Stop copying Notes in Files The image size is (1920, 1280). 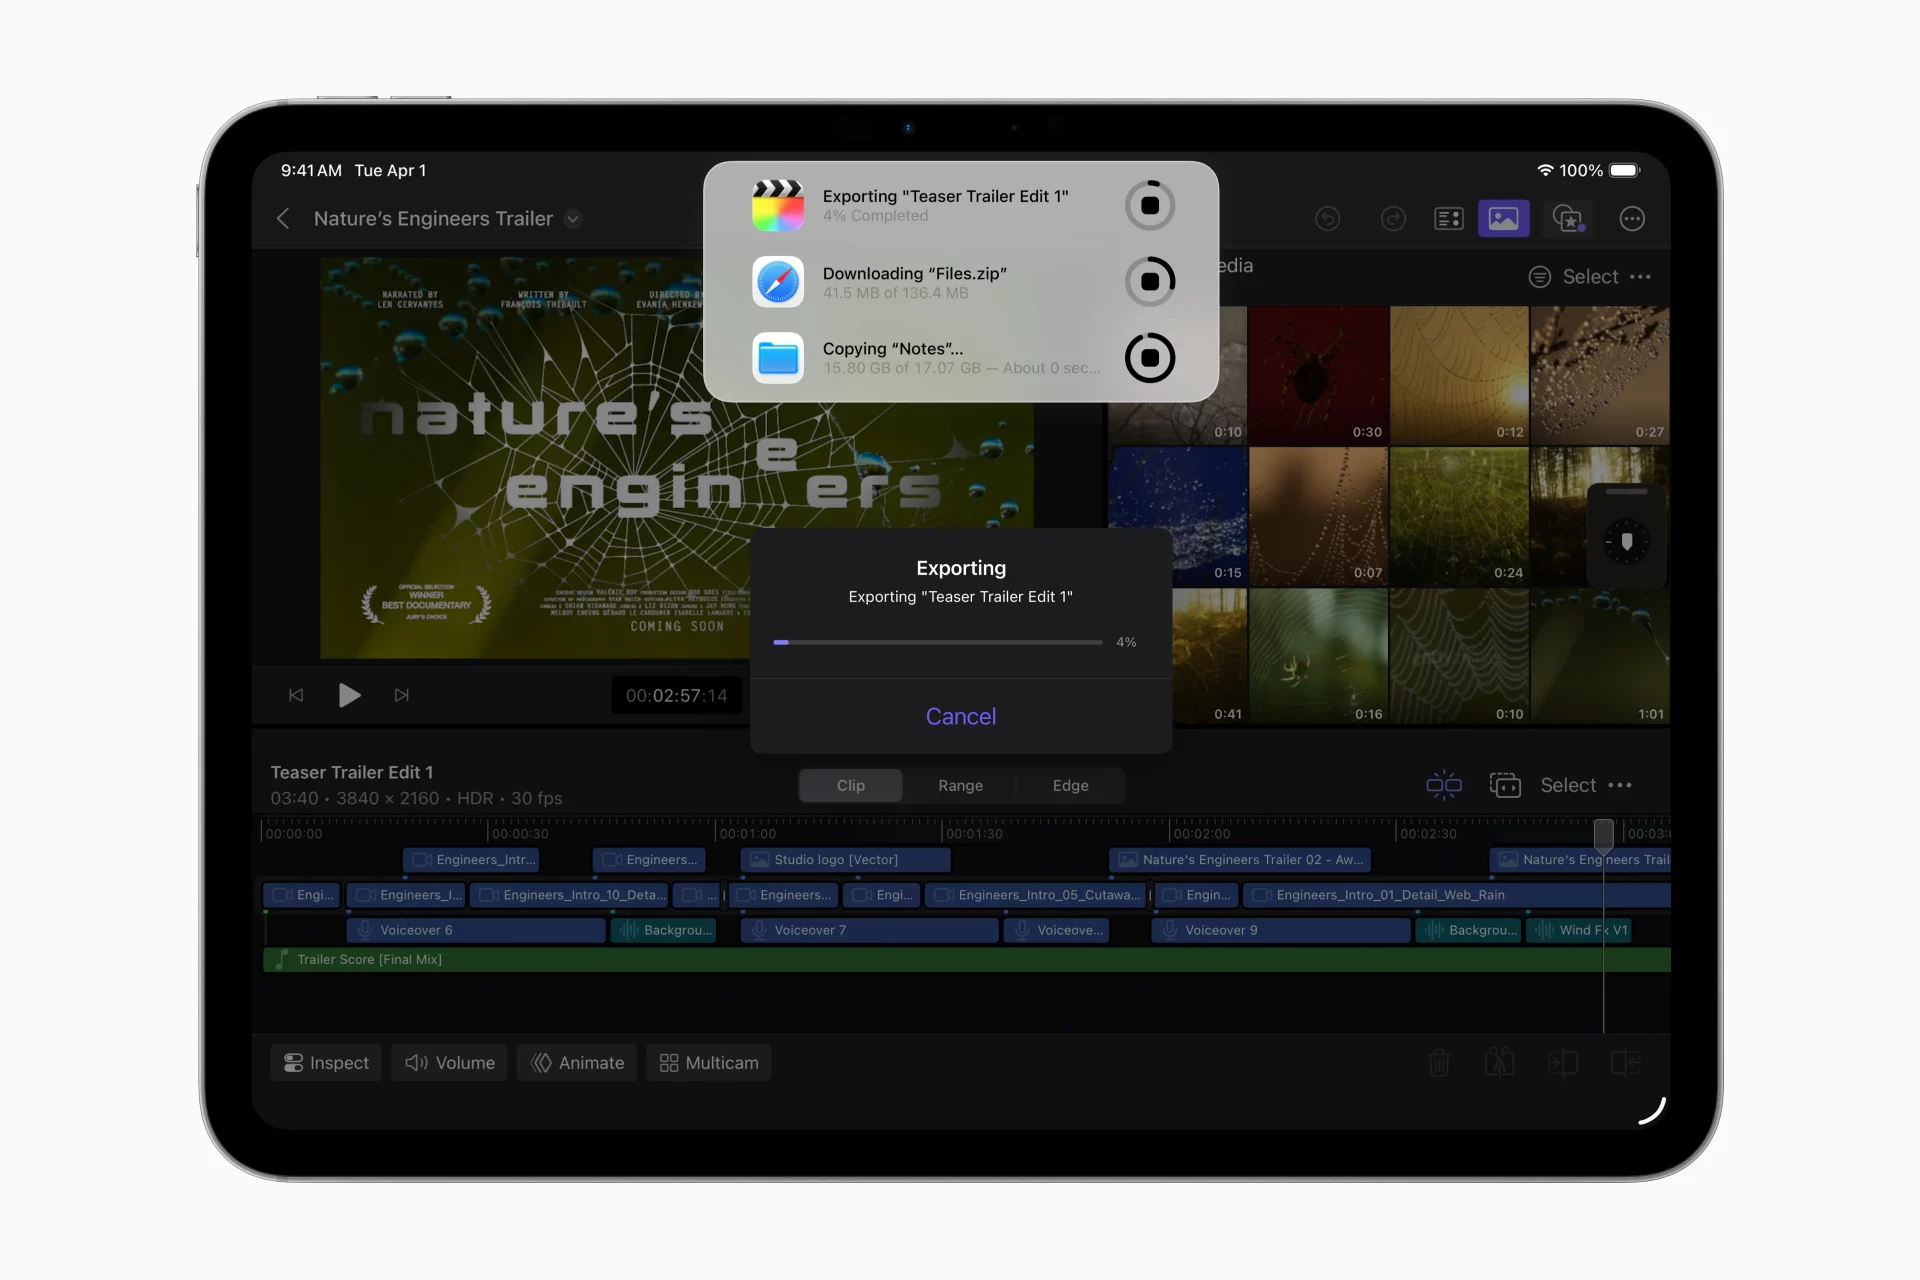coord(1149,357)
